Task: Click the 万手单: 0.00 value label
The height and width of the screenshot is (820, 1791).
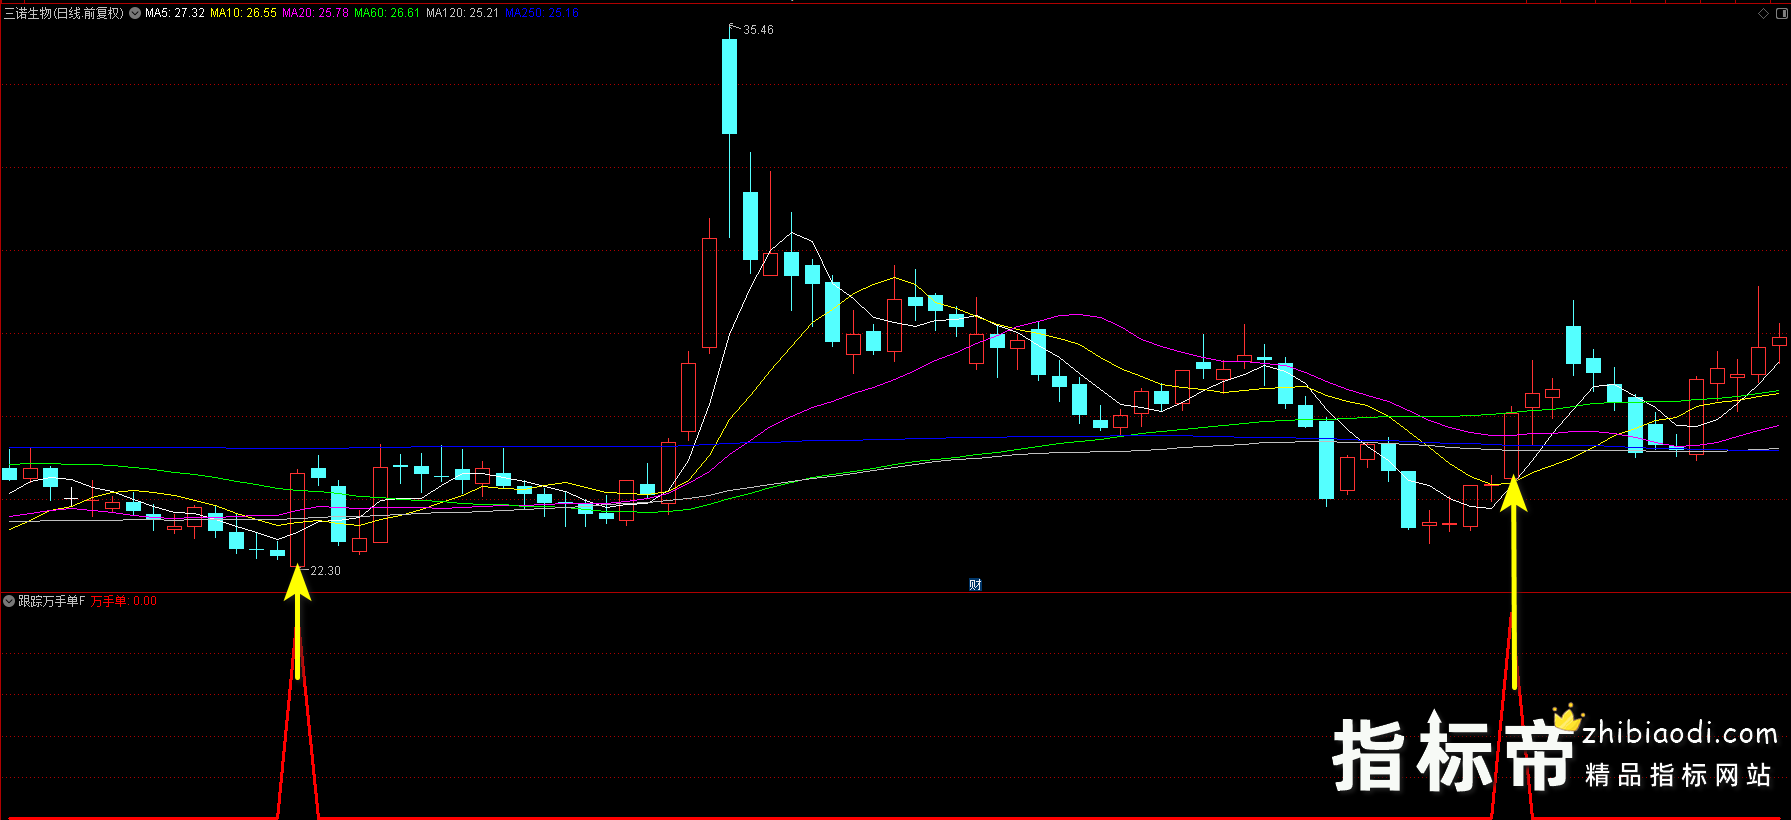Action: 124,601
